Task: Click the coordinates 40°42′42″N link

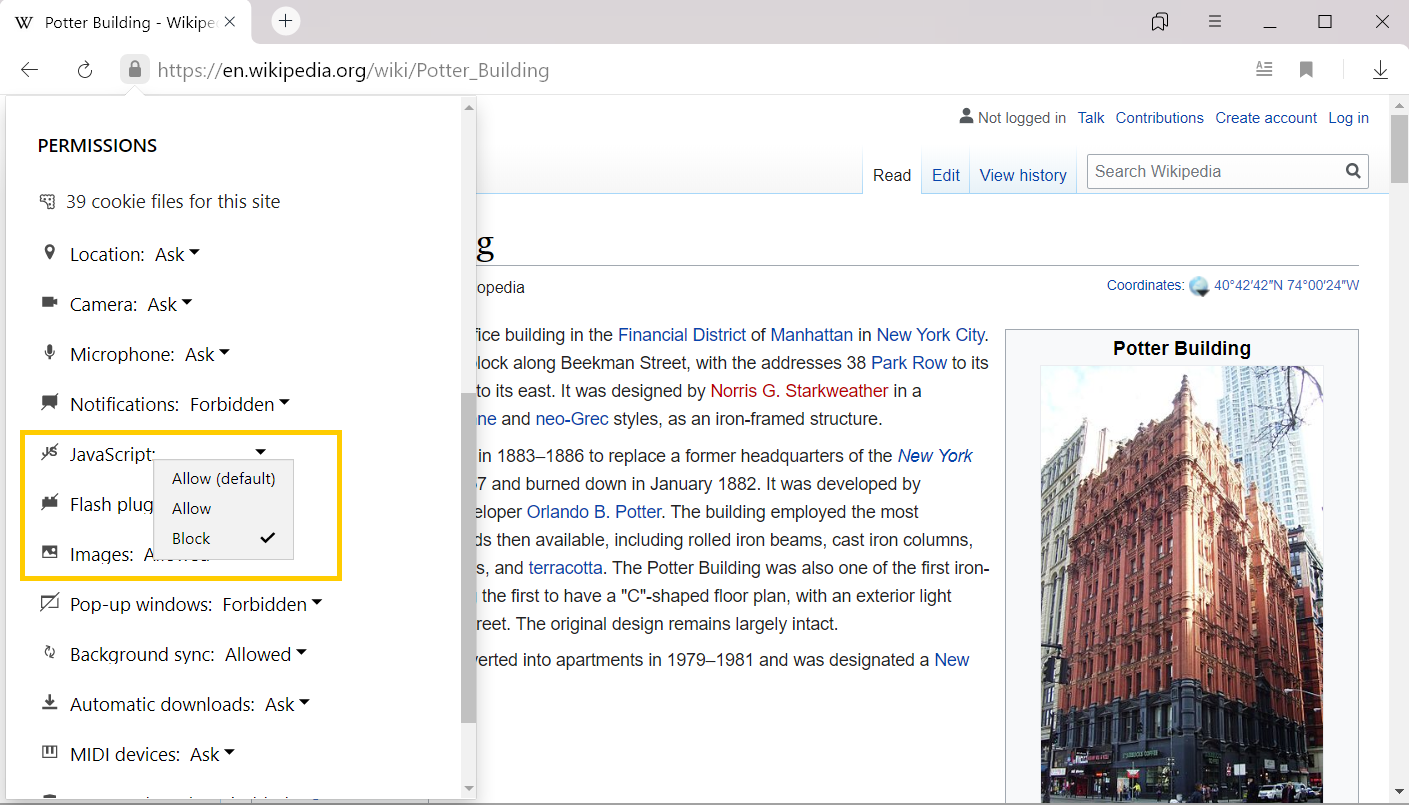Action: 1286,285
